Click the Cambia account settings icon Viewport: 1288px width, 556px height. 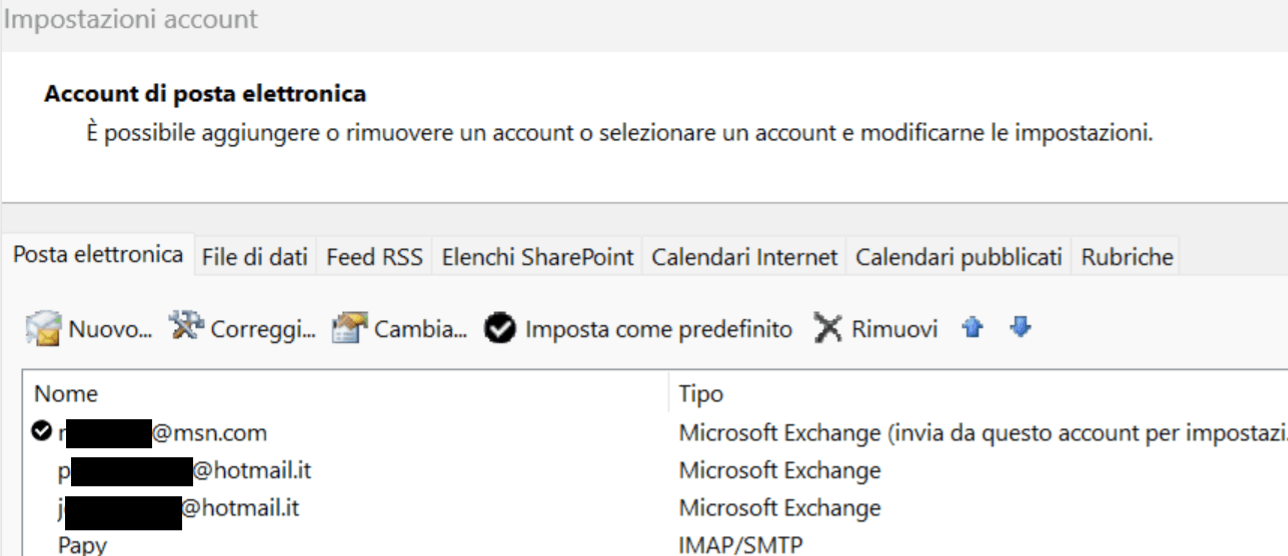[350, 328]
